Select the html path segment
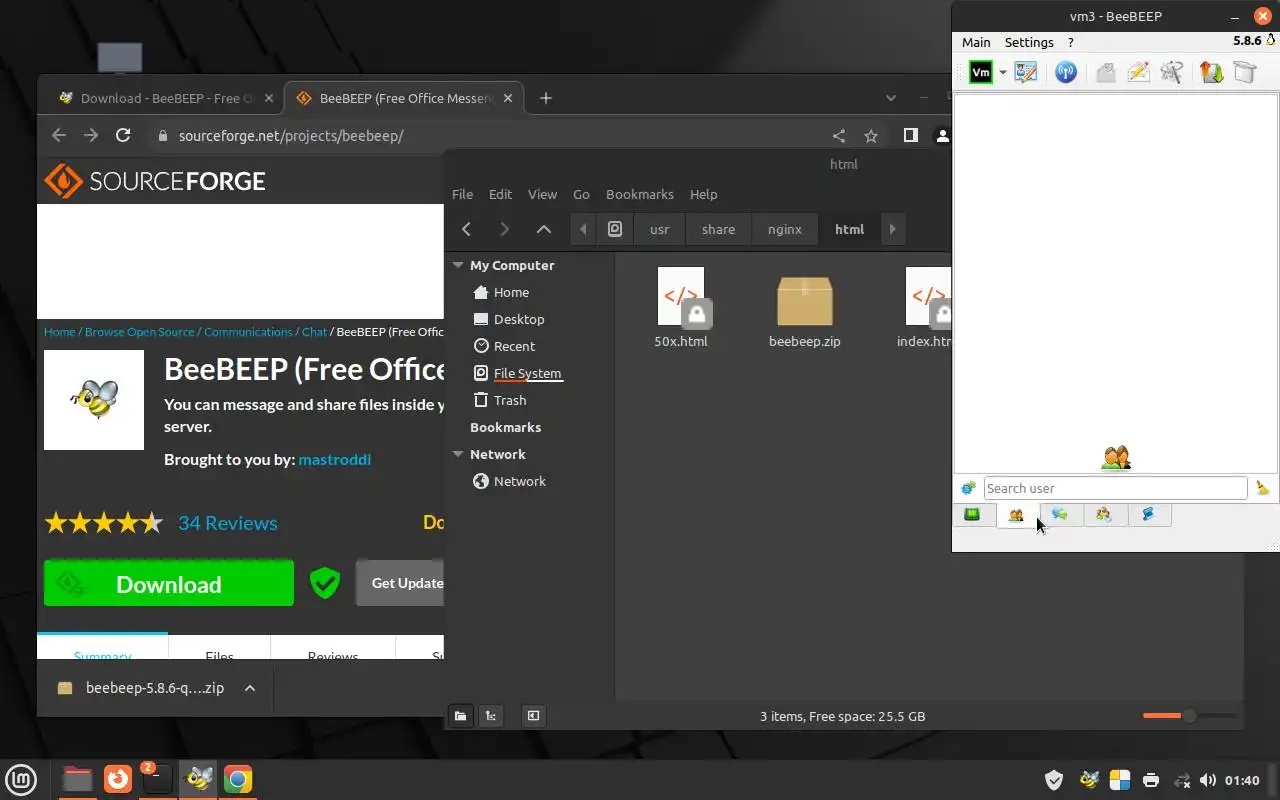 coord(849,229)
